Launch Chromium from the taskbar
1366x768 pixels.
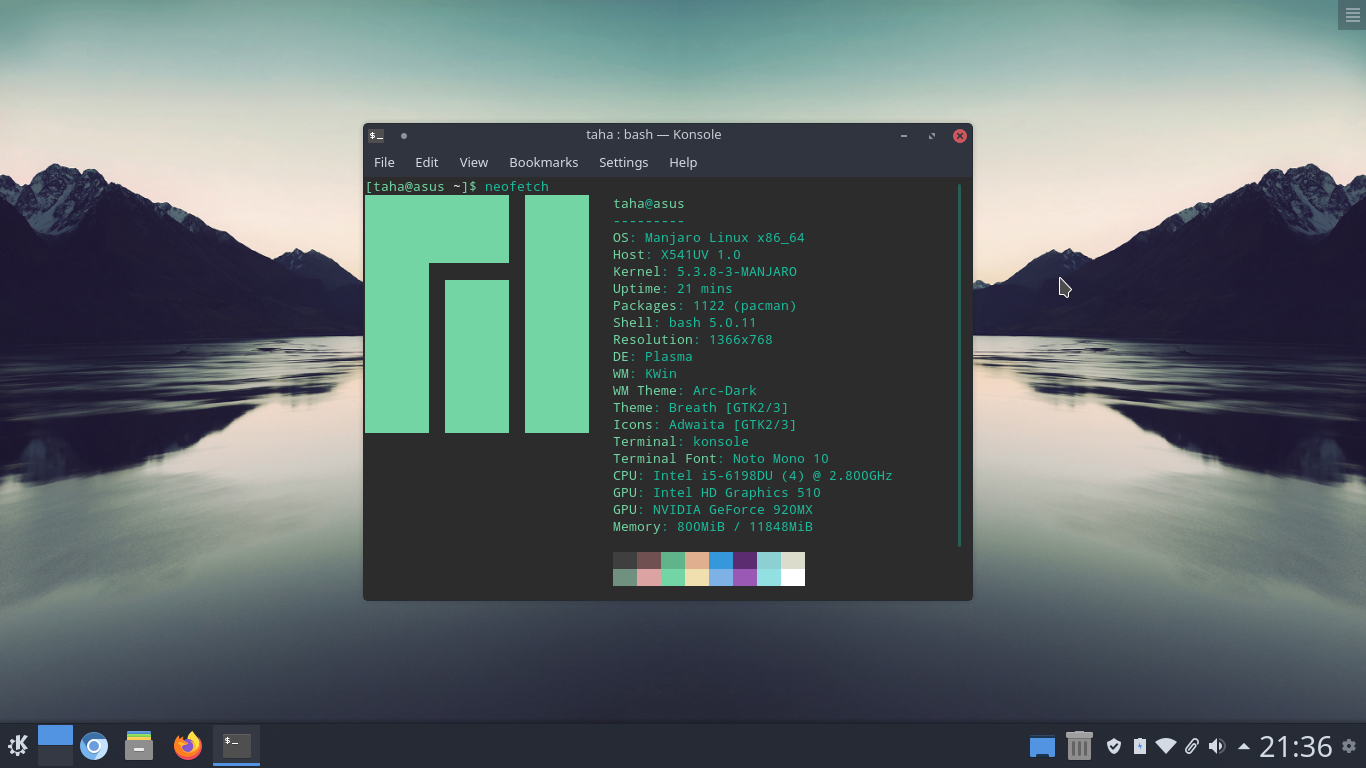tap(94, 746)
